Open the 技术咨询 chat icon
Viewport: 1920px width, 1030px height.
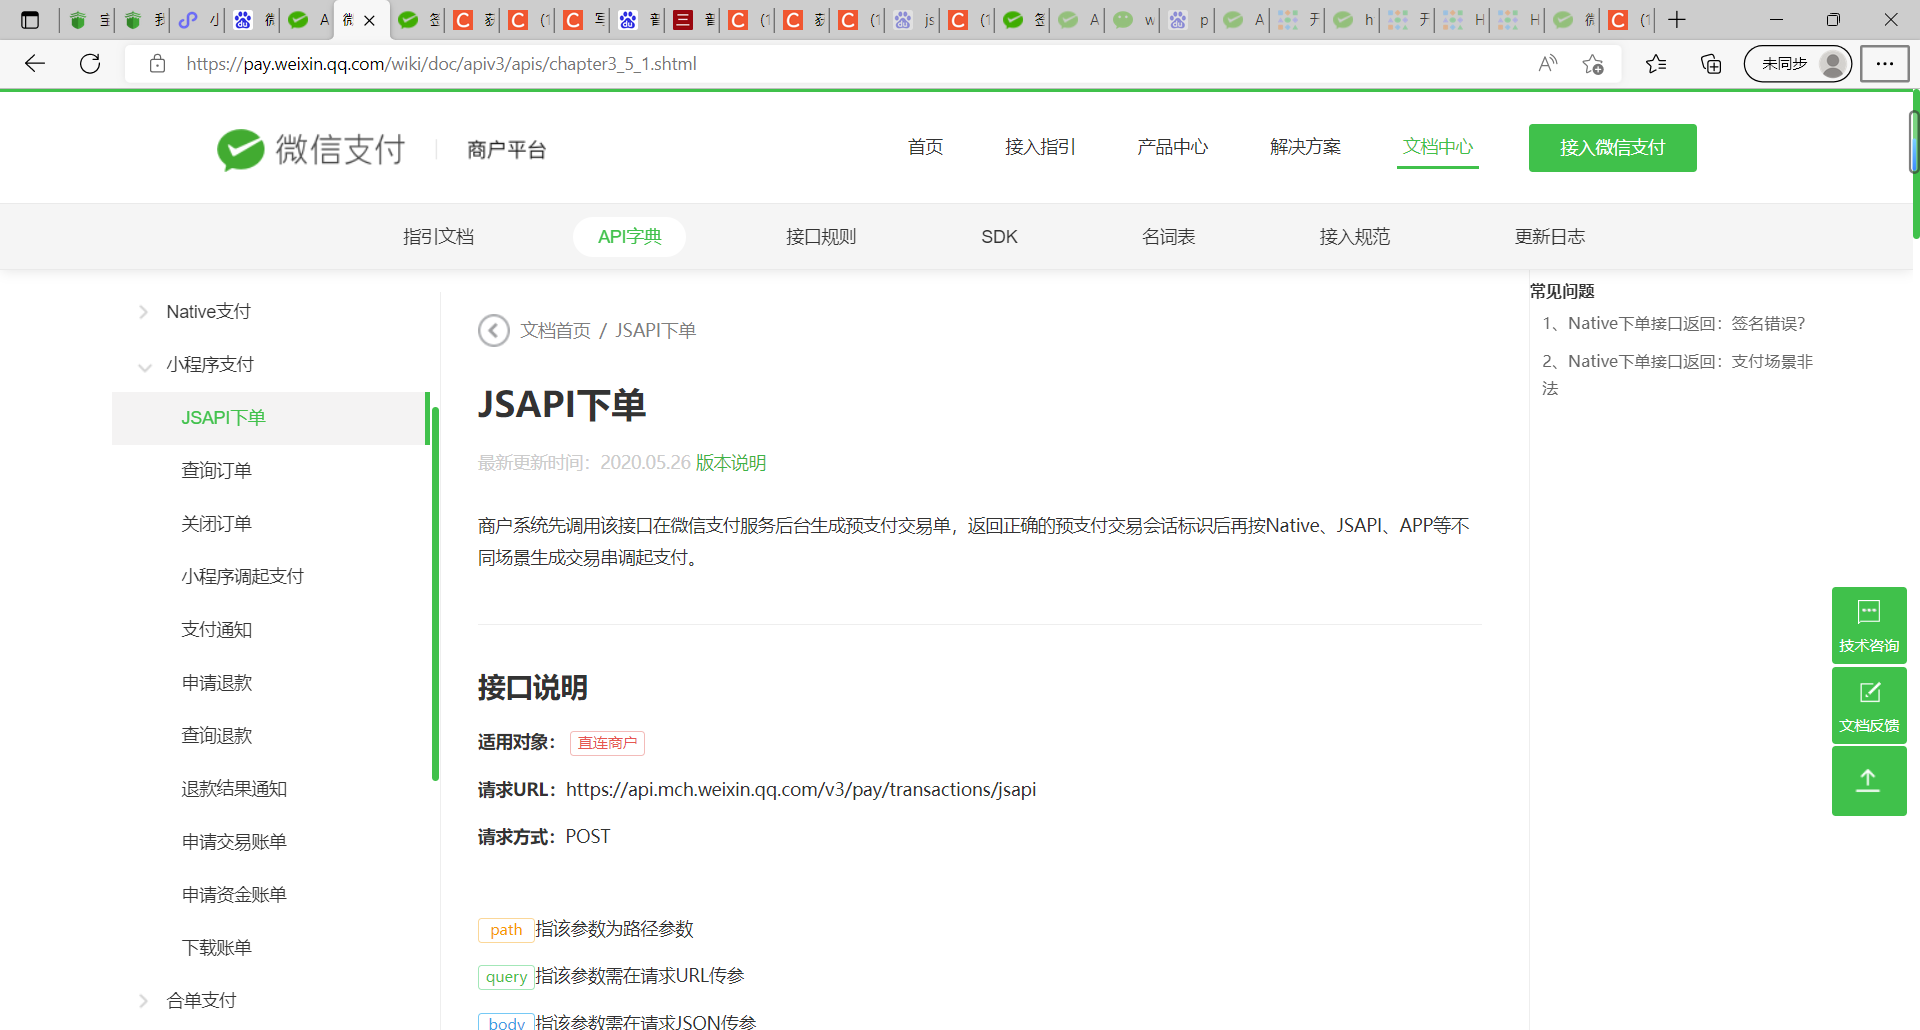(x=1868, y=623)
